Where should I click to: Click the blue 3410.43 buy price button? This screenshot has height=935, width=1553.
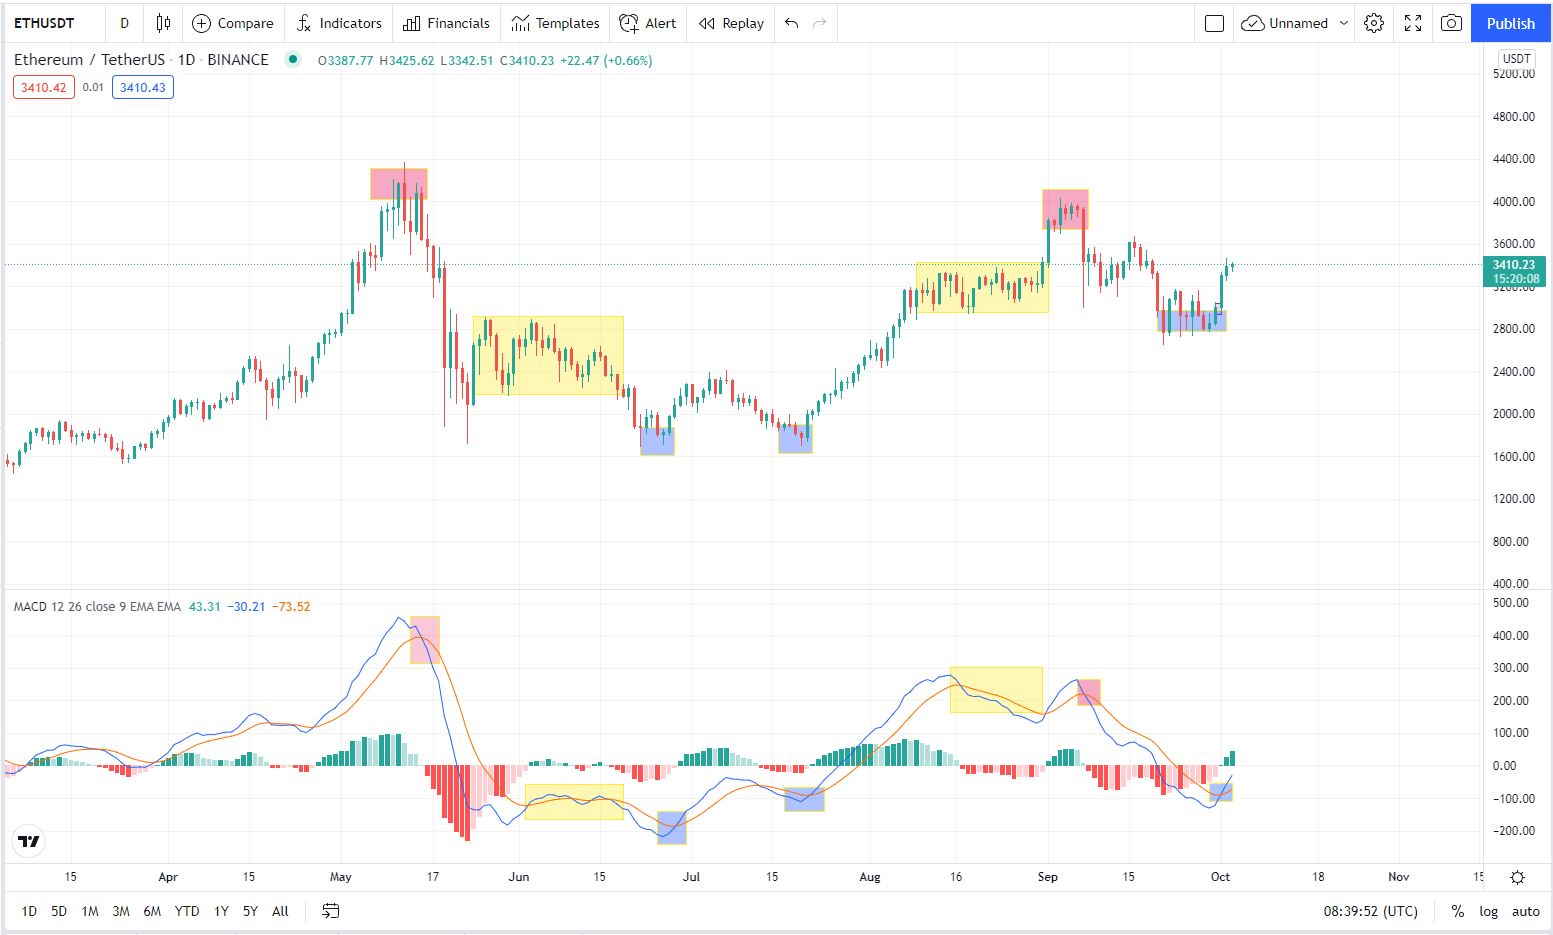[143, 87]
